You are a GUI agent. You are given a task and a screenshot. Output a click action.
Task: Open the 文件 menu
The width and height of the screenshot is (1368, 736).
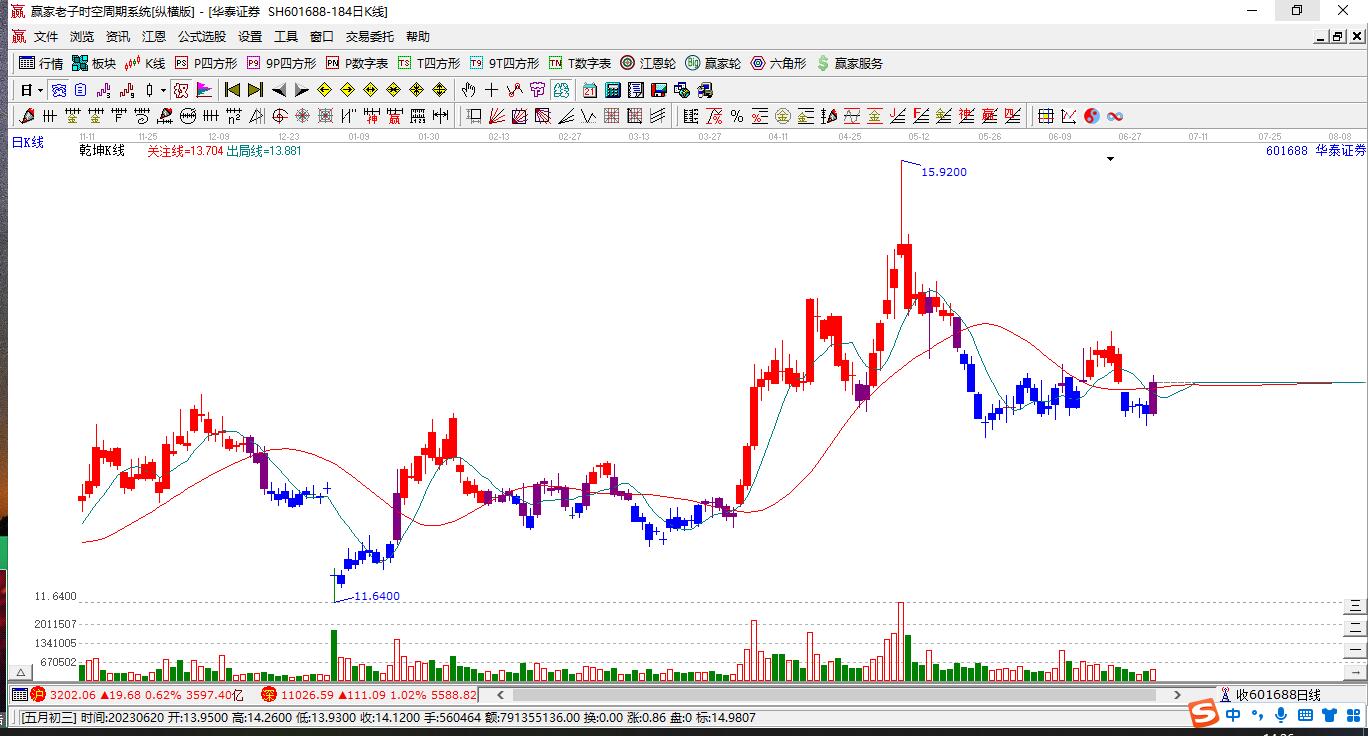click(46, 37)
